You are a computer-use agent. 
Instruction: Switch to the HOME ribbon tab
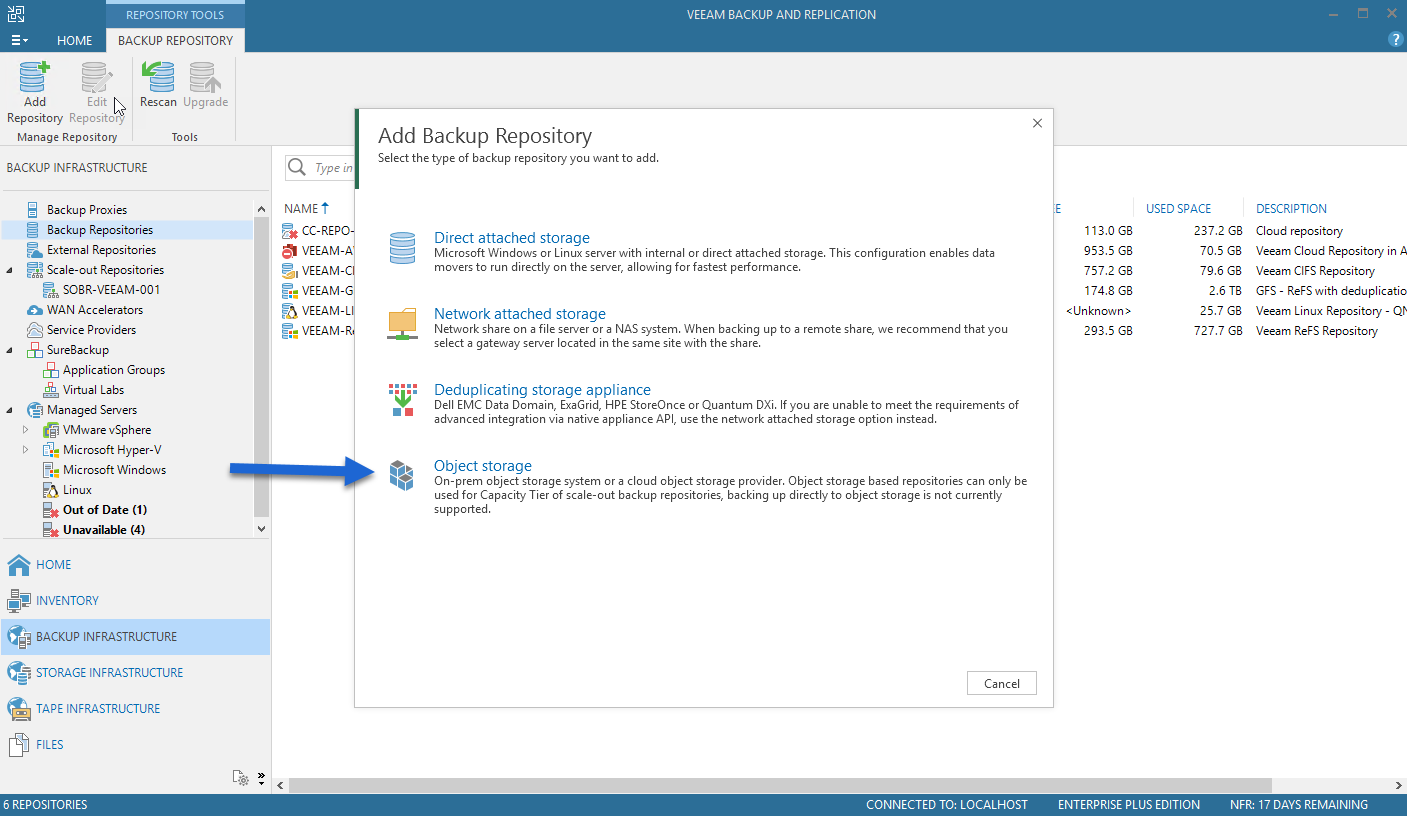[75, 41]
